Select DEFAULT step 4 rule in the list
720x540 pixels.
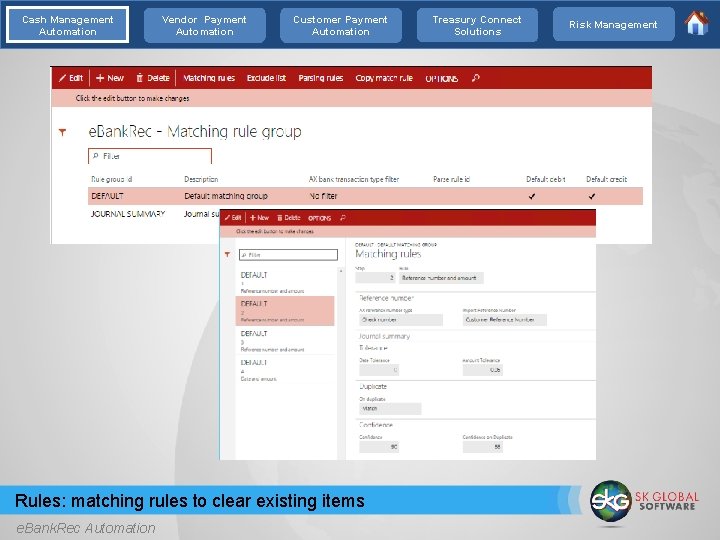coord(285,371)
